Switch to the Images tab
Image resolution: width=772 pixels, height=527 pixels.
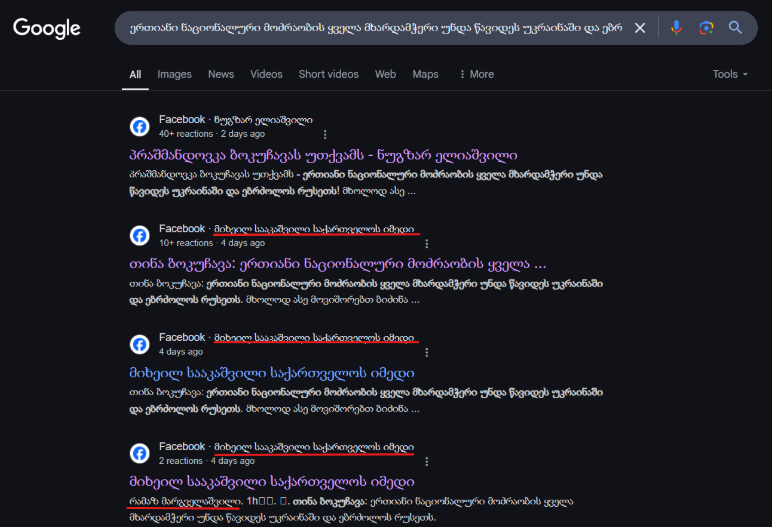point(174,74)
